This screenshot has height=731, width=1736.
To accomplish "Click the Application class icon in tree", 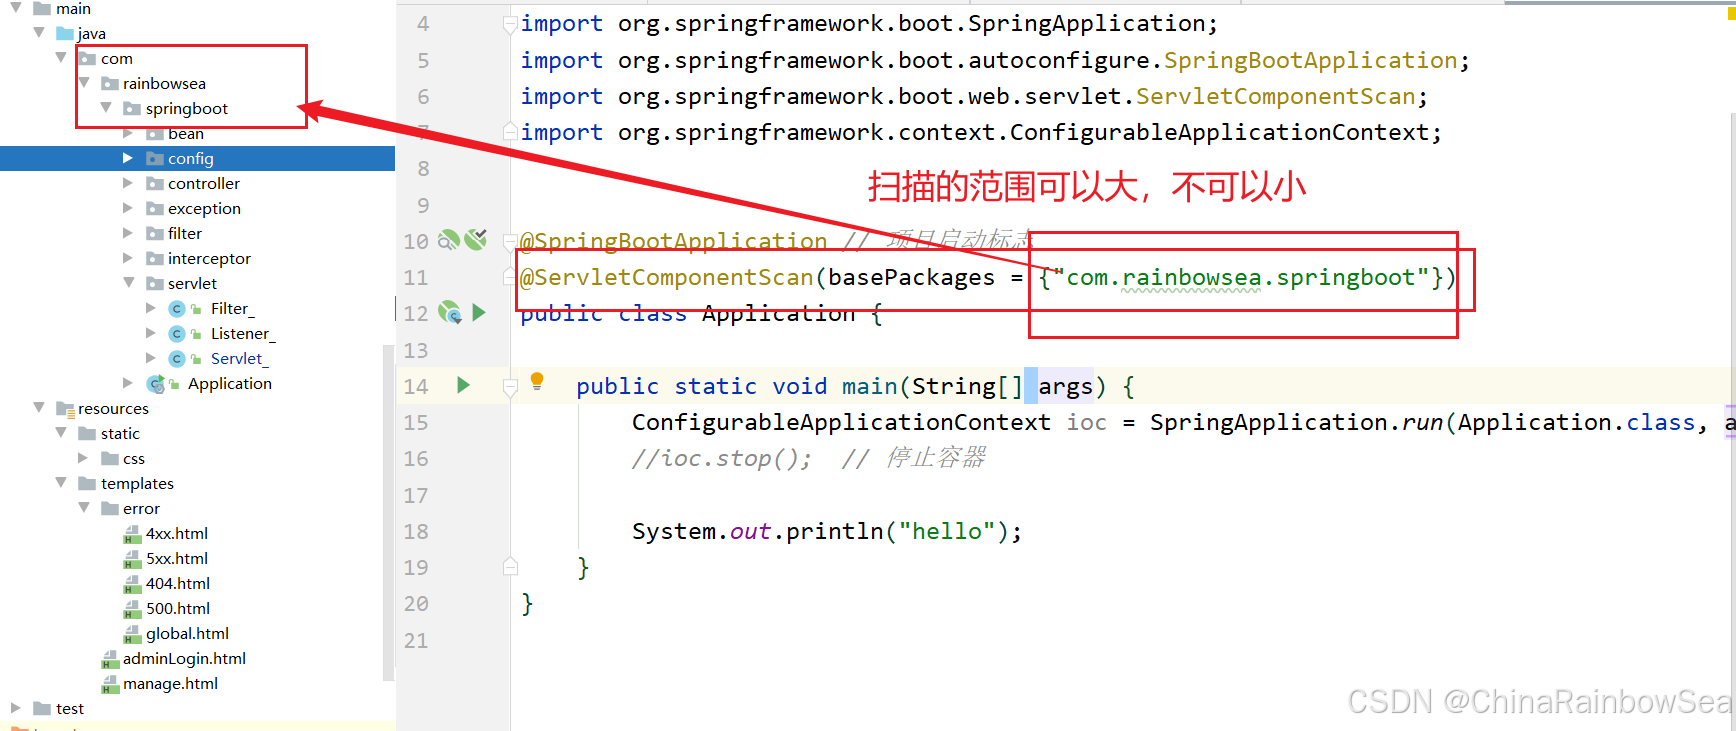I will point(156,384).
